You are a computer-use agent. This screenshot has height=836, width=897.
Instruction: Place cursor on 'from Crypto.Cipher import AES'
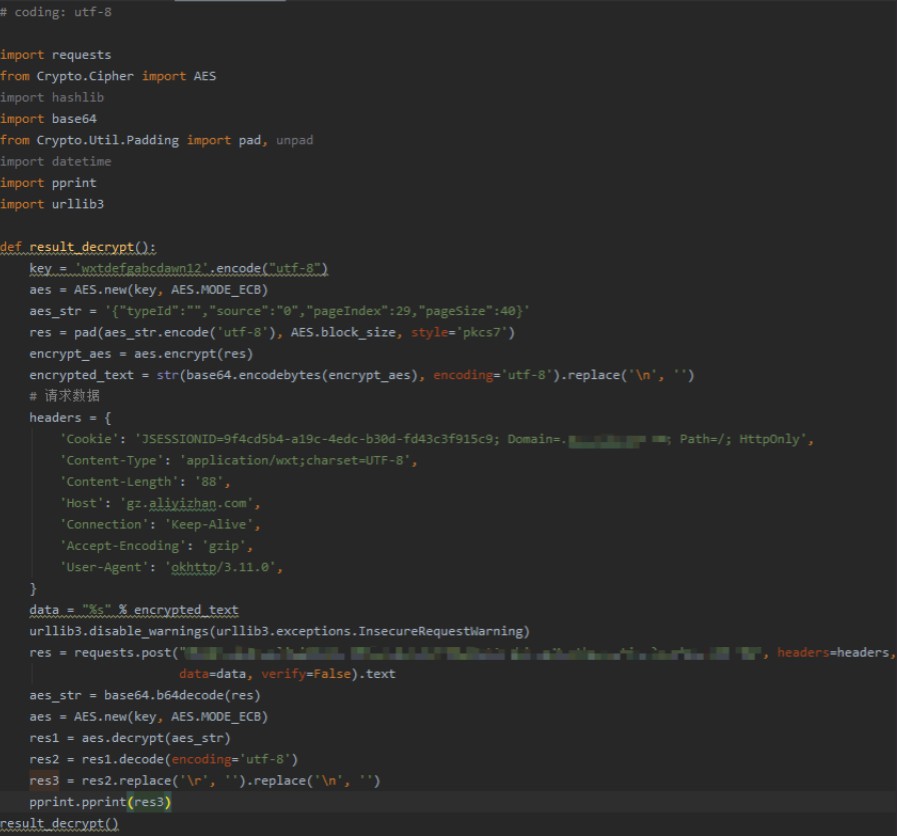[108, 76]
